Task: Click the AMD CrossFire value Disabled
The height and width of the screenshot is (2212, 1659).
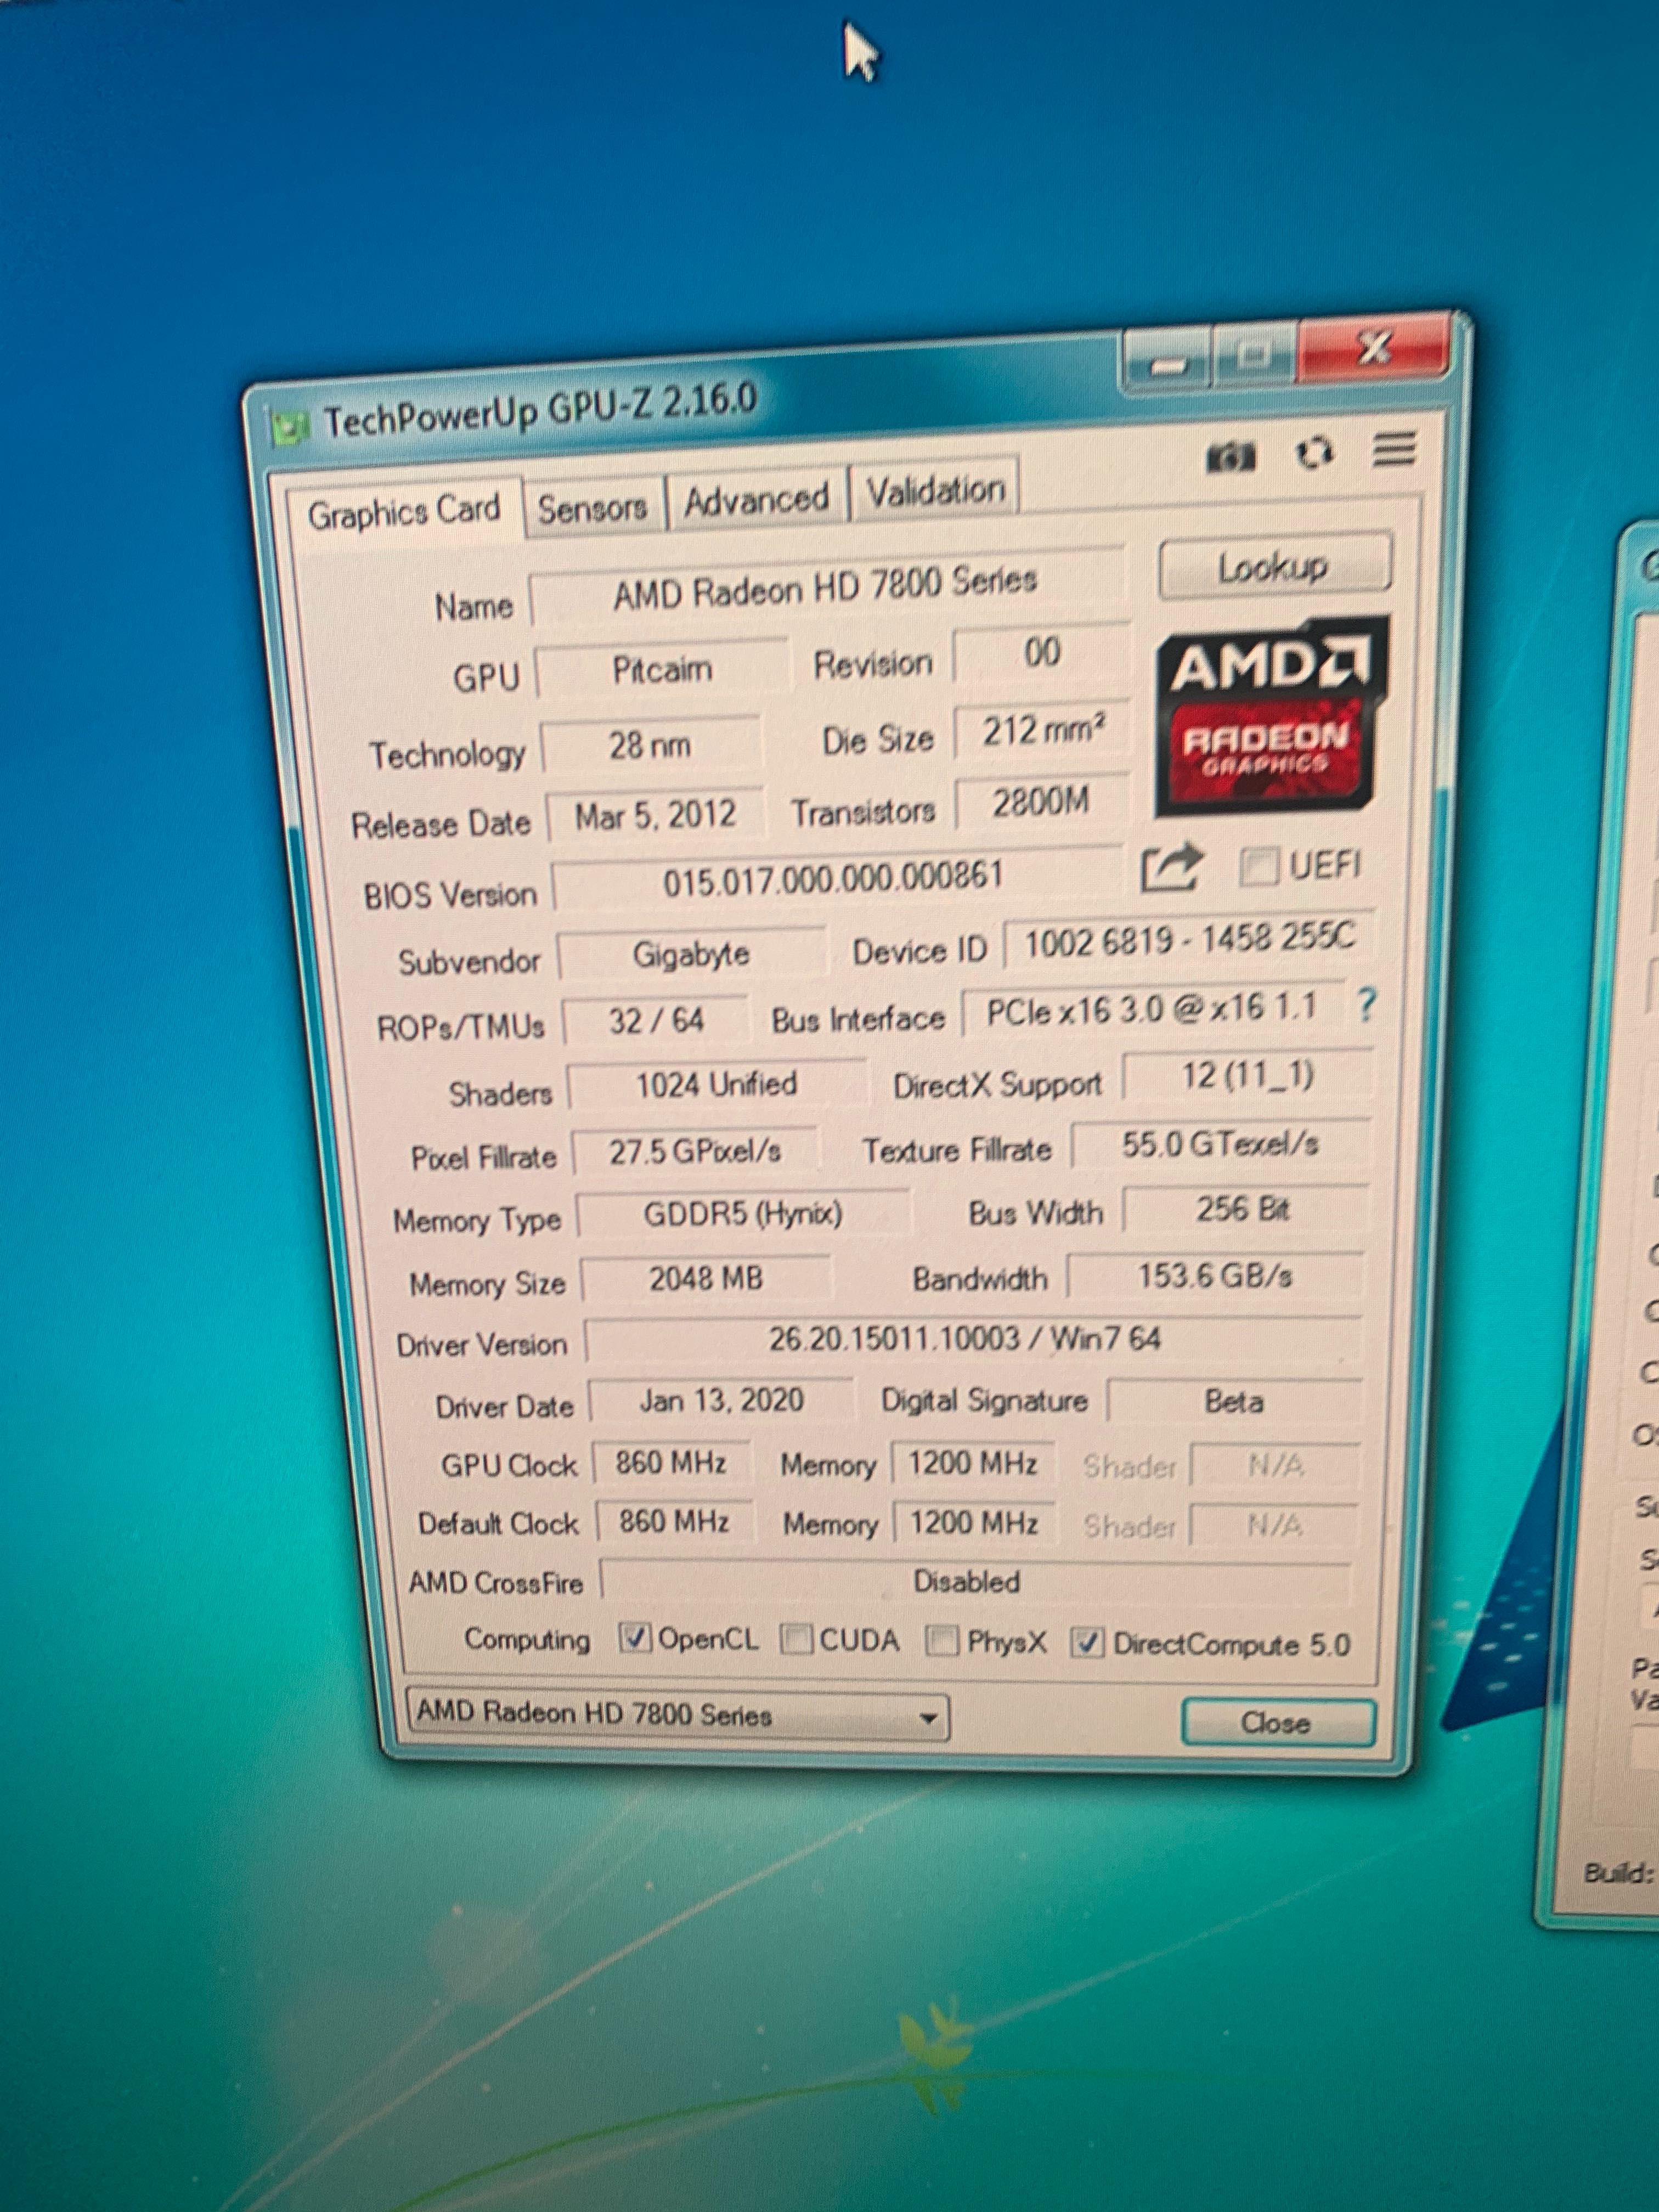Action: tap(975, 1582)
